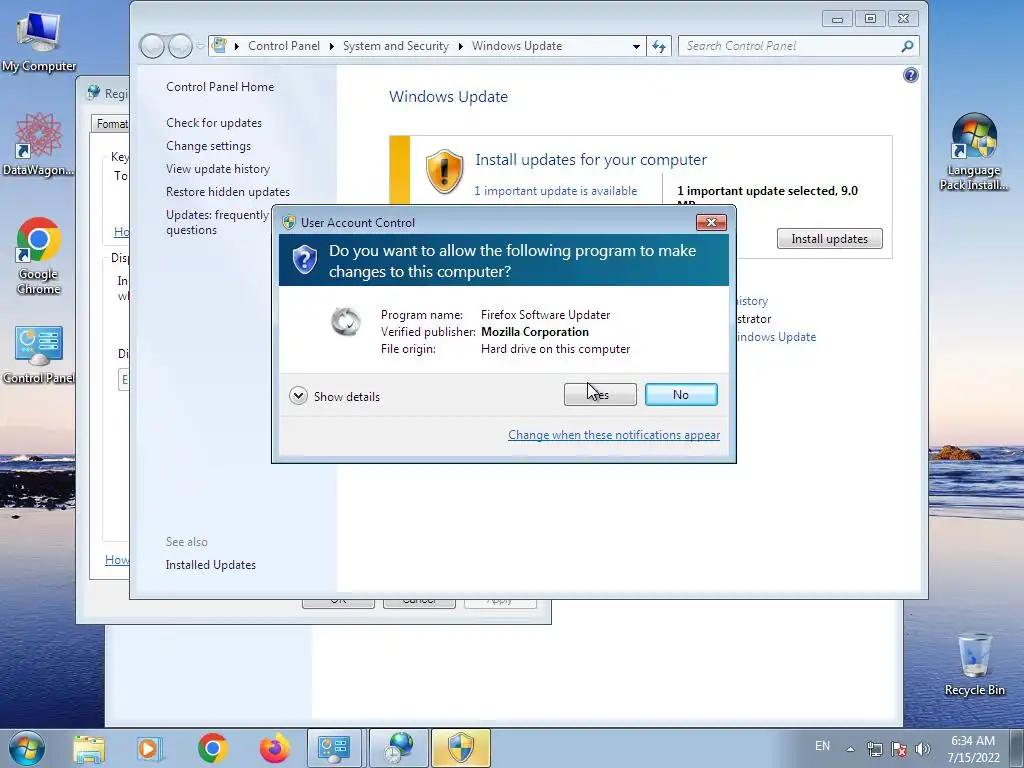Click the Windows Update warning shield icon
Screen dimensions: 1024x768
click(444, 171)
